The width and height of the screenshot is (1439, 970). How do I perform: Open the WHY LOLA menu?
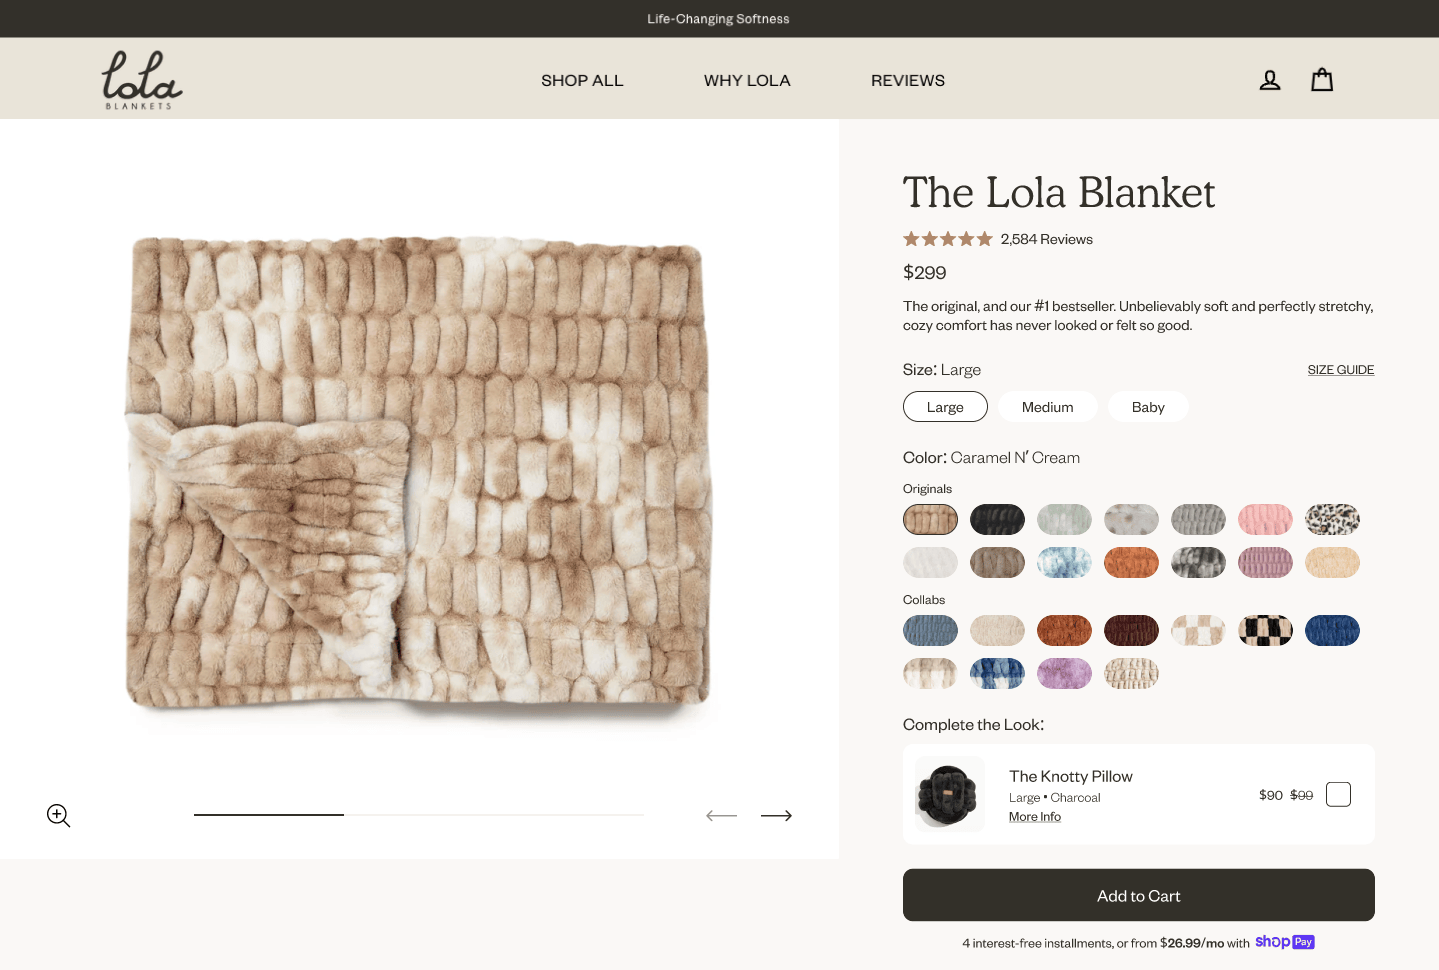747,80
